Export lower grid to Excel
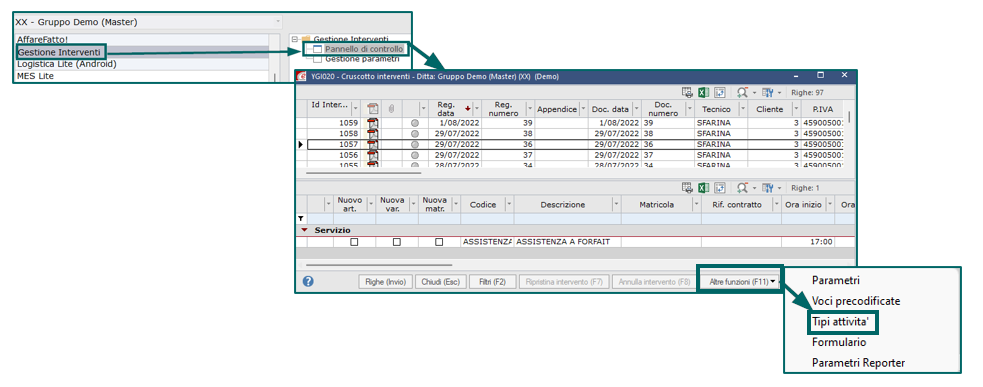This screenshot has width=983, height=387. 703,188
